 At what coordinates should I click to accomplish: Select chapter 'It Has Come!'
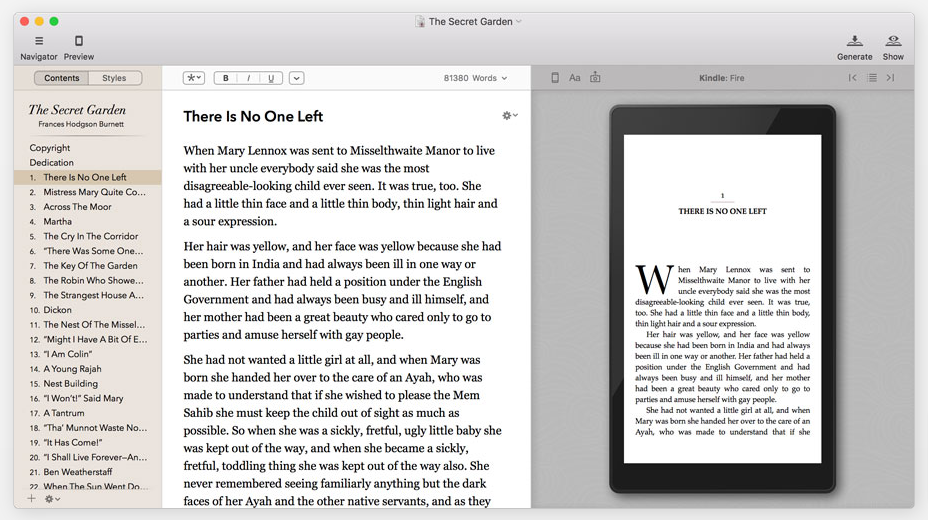88,443
